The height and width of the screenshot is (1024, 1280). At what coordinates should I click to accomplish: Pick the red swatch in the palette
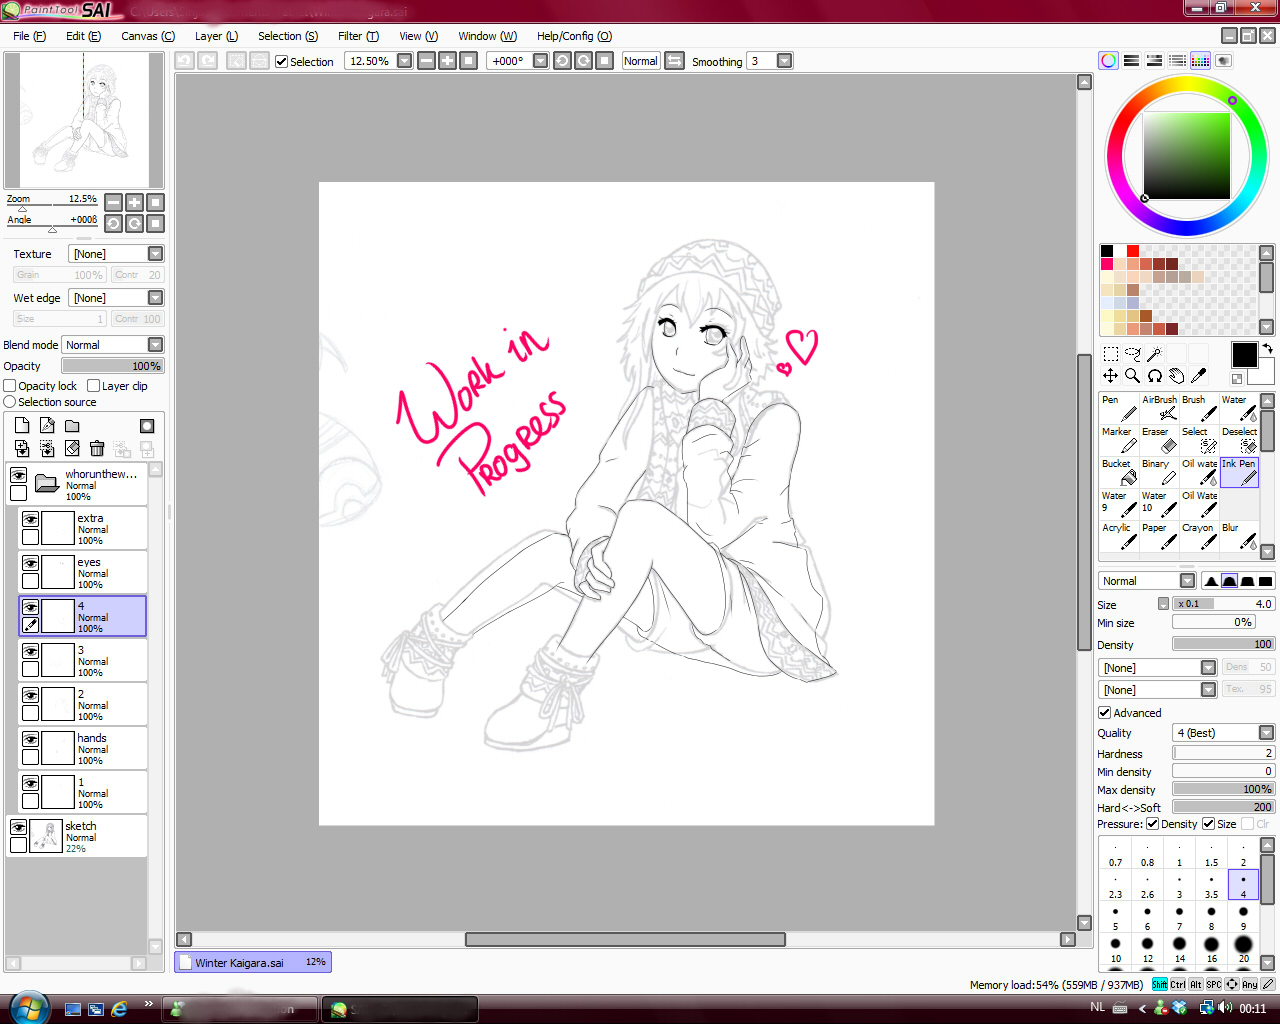[x=1132, y=251]
